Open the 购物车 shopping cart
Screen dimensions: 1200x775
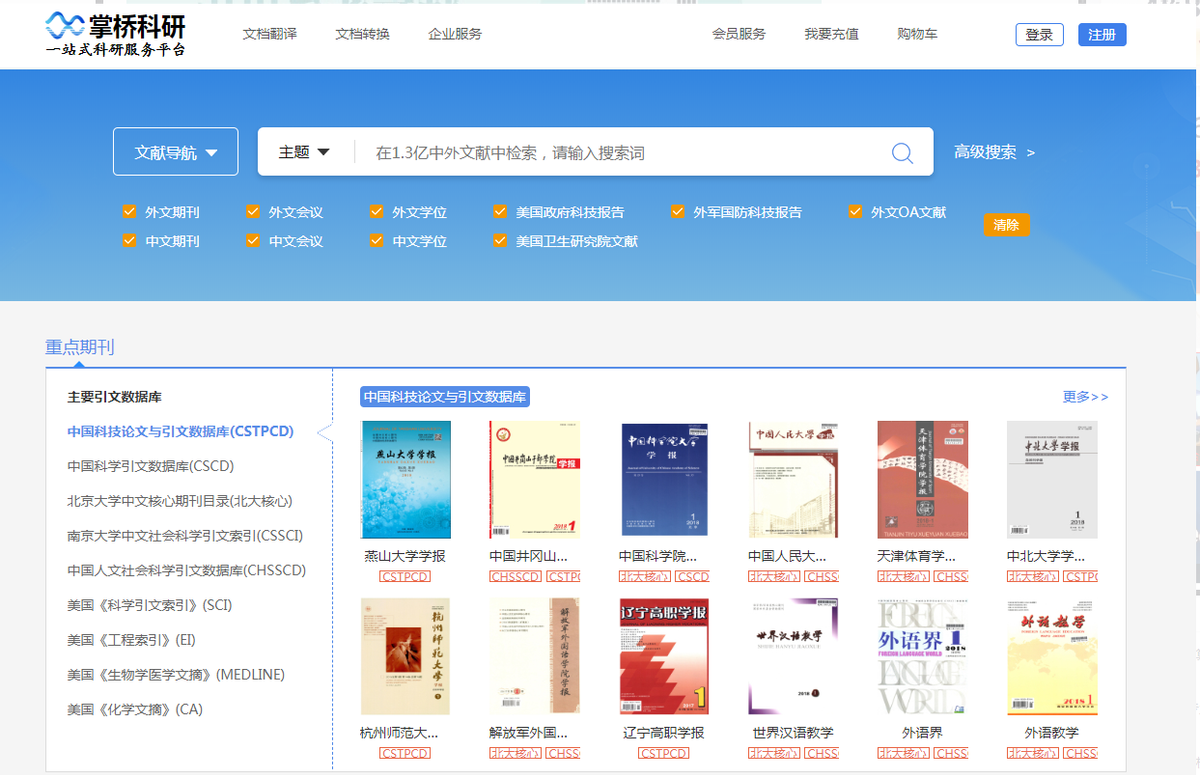click(918, 34)
